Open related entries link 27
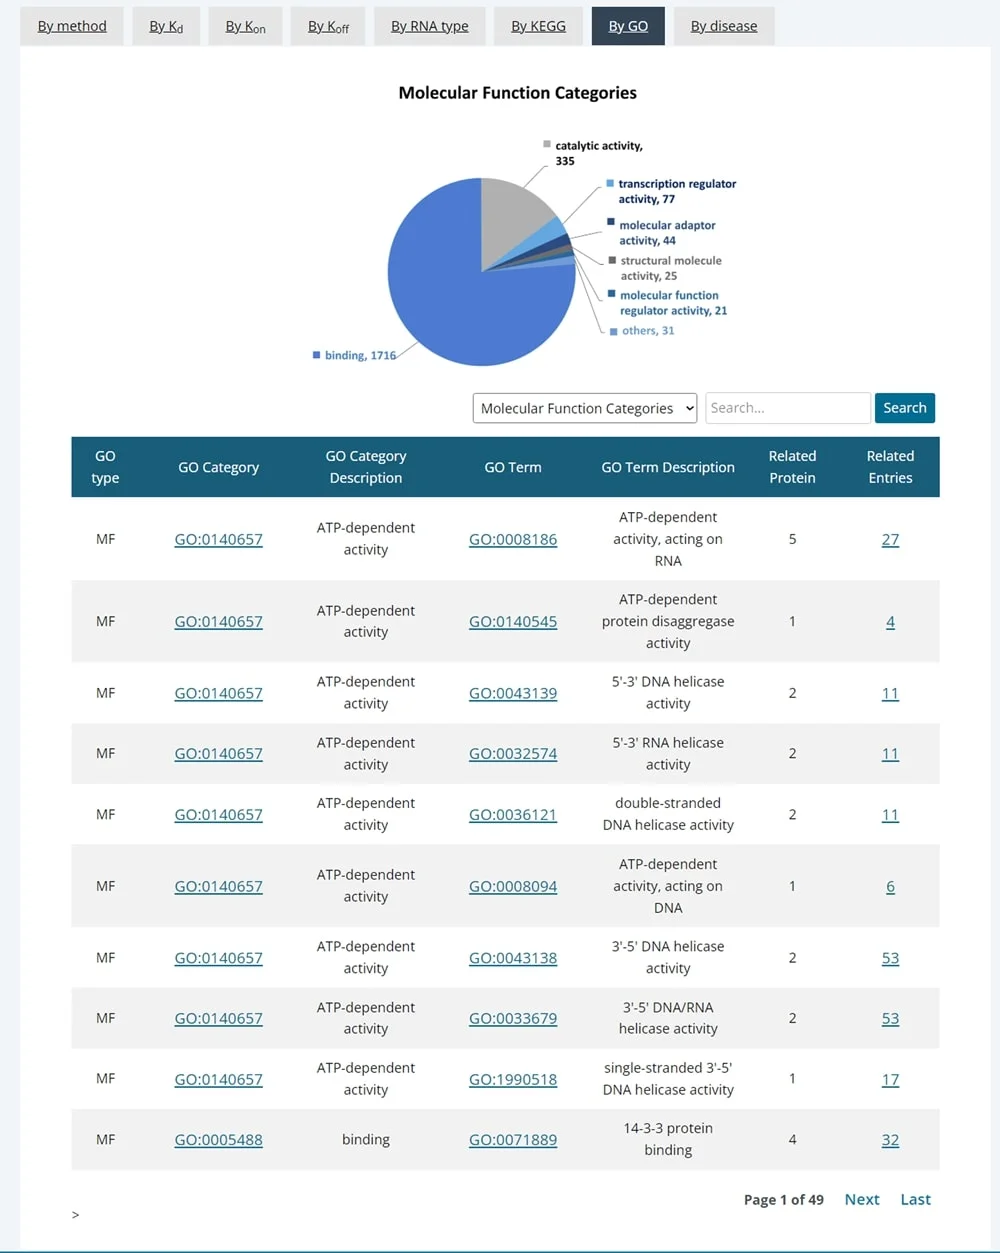The width and height of the screenshot is (1000, 1253). (890, 539)
